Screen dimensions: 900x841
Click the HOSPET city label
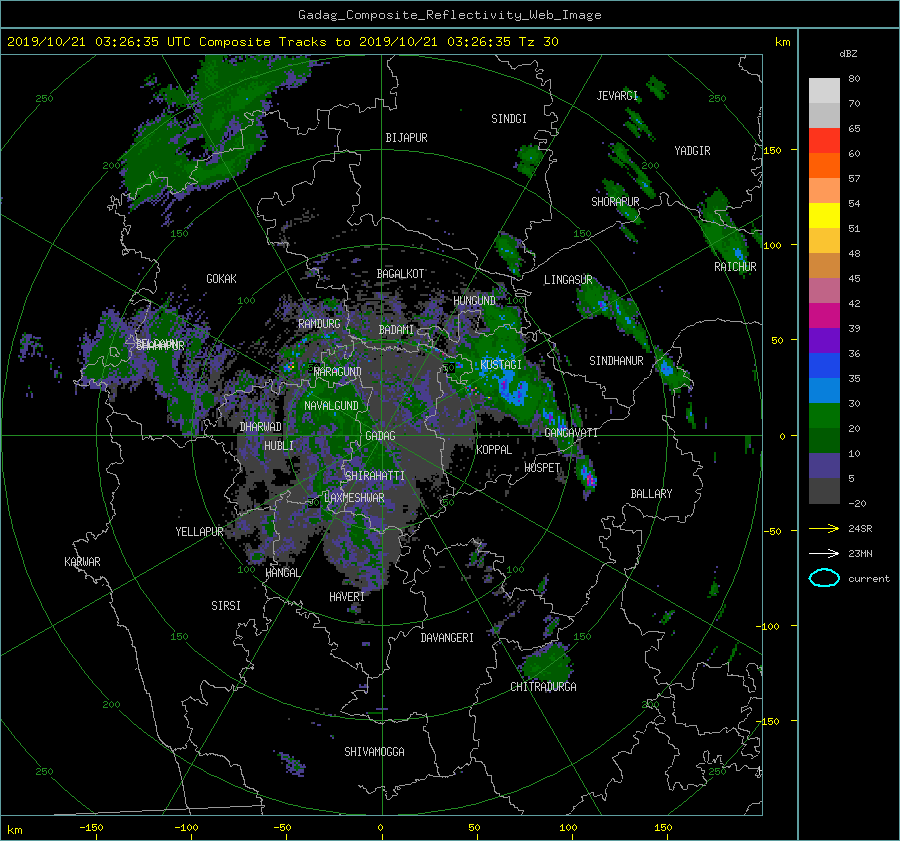(x=542, y=468)
